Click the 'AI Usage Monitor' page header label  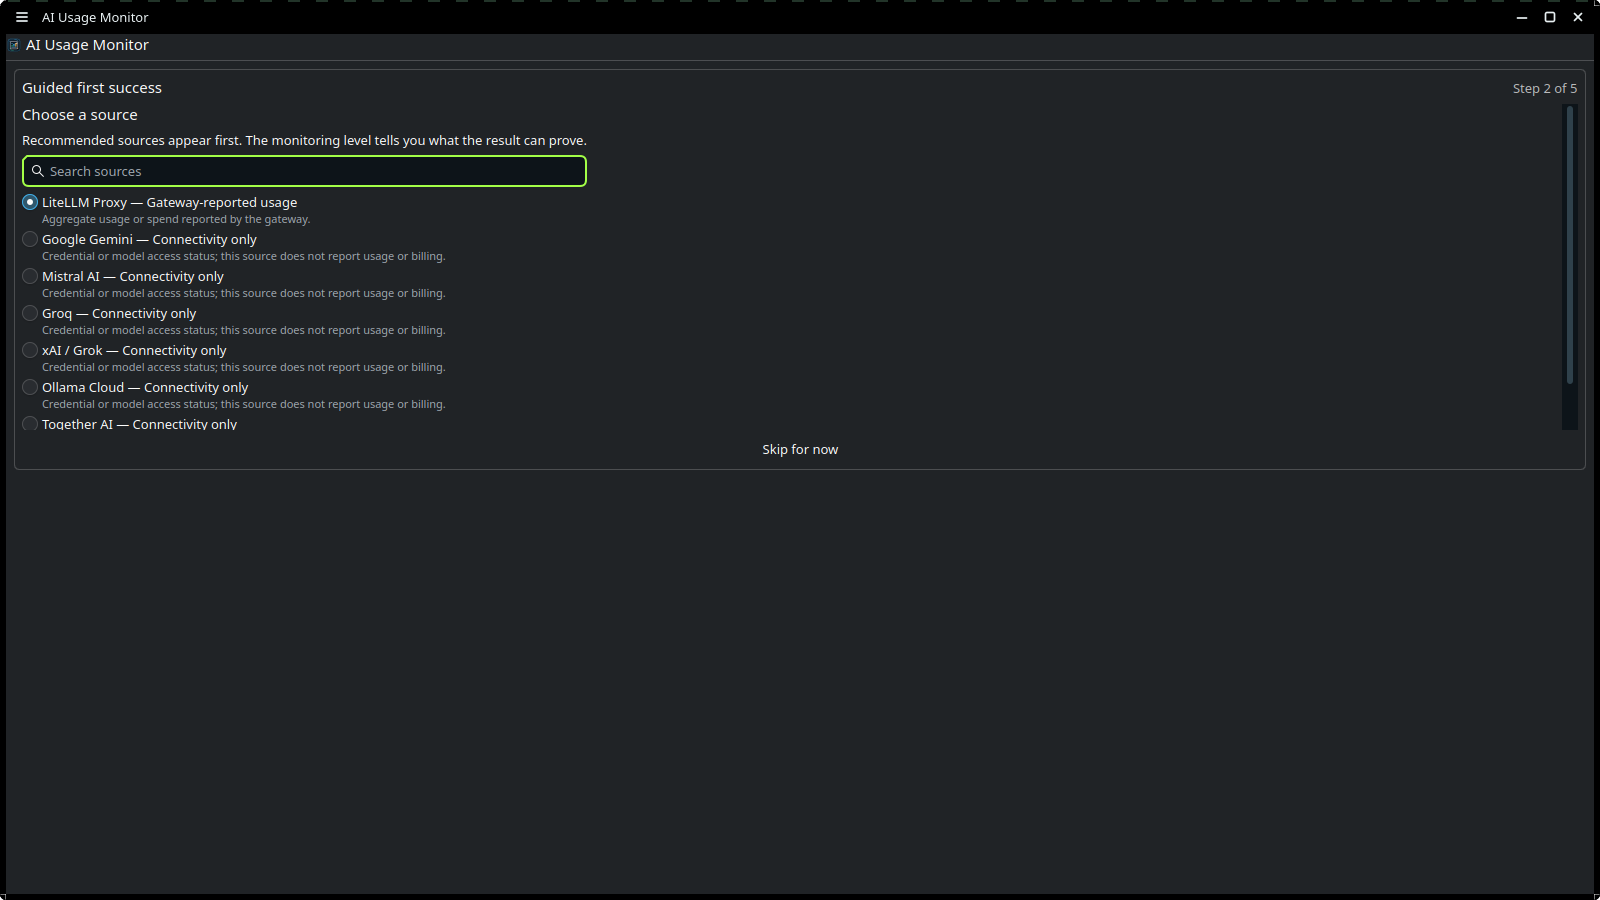[87, 45]
